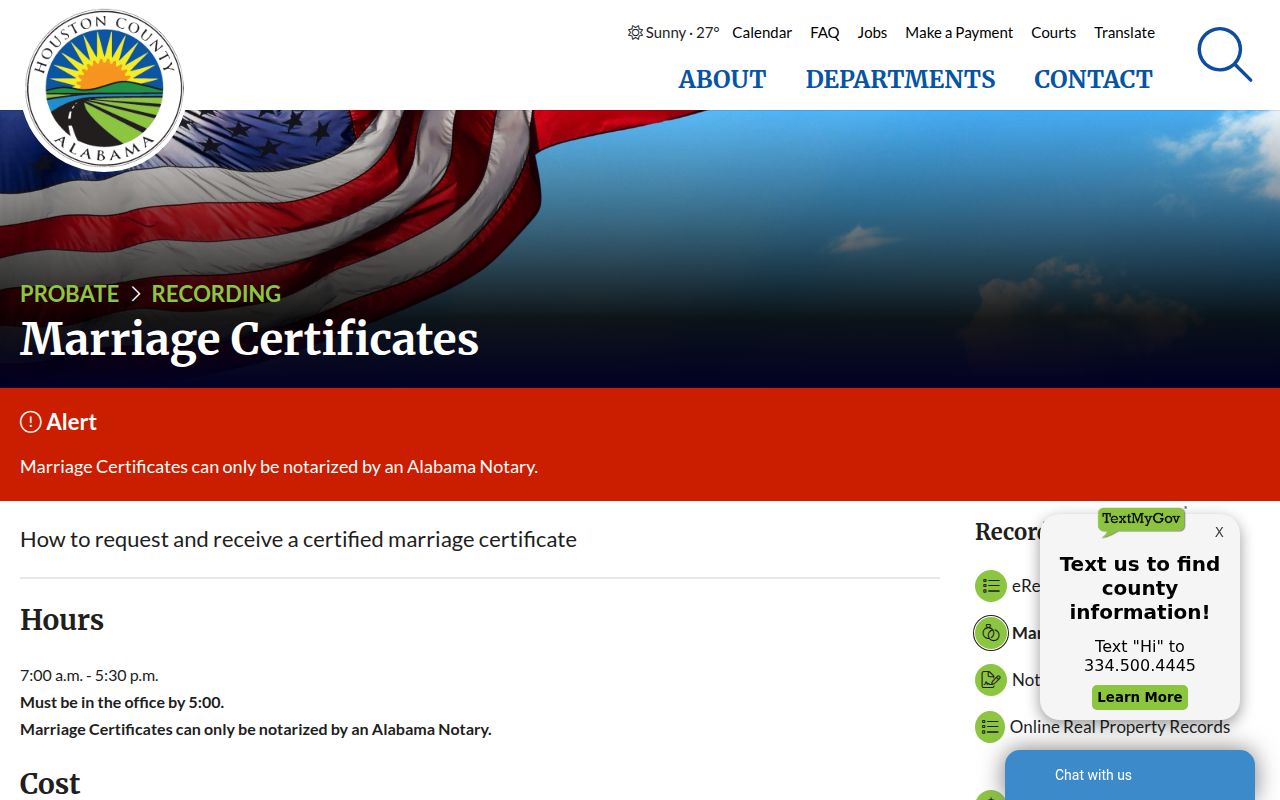Click the Online Real Property Records icon
Image resolution: width=1280 pixels, height=800 pixels.
click(990, 727)
